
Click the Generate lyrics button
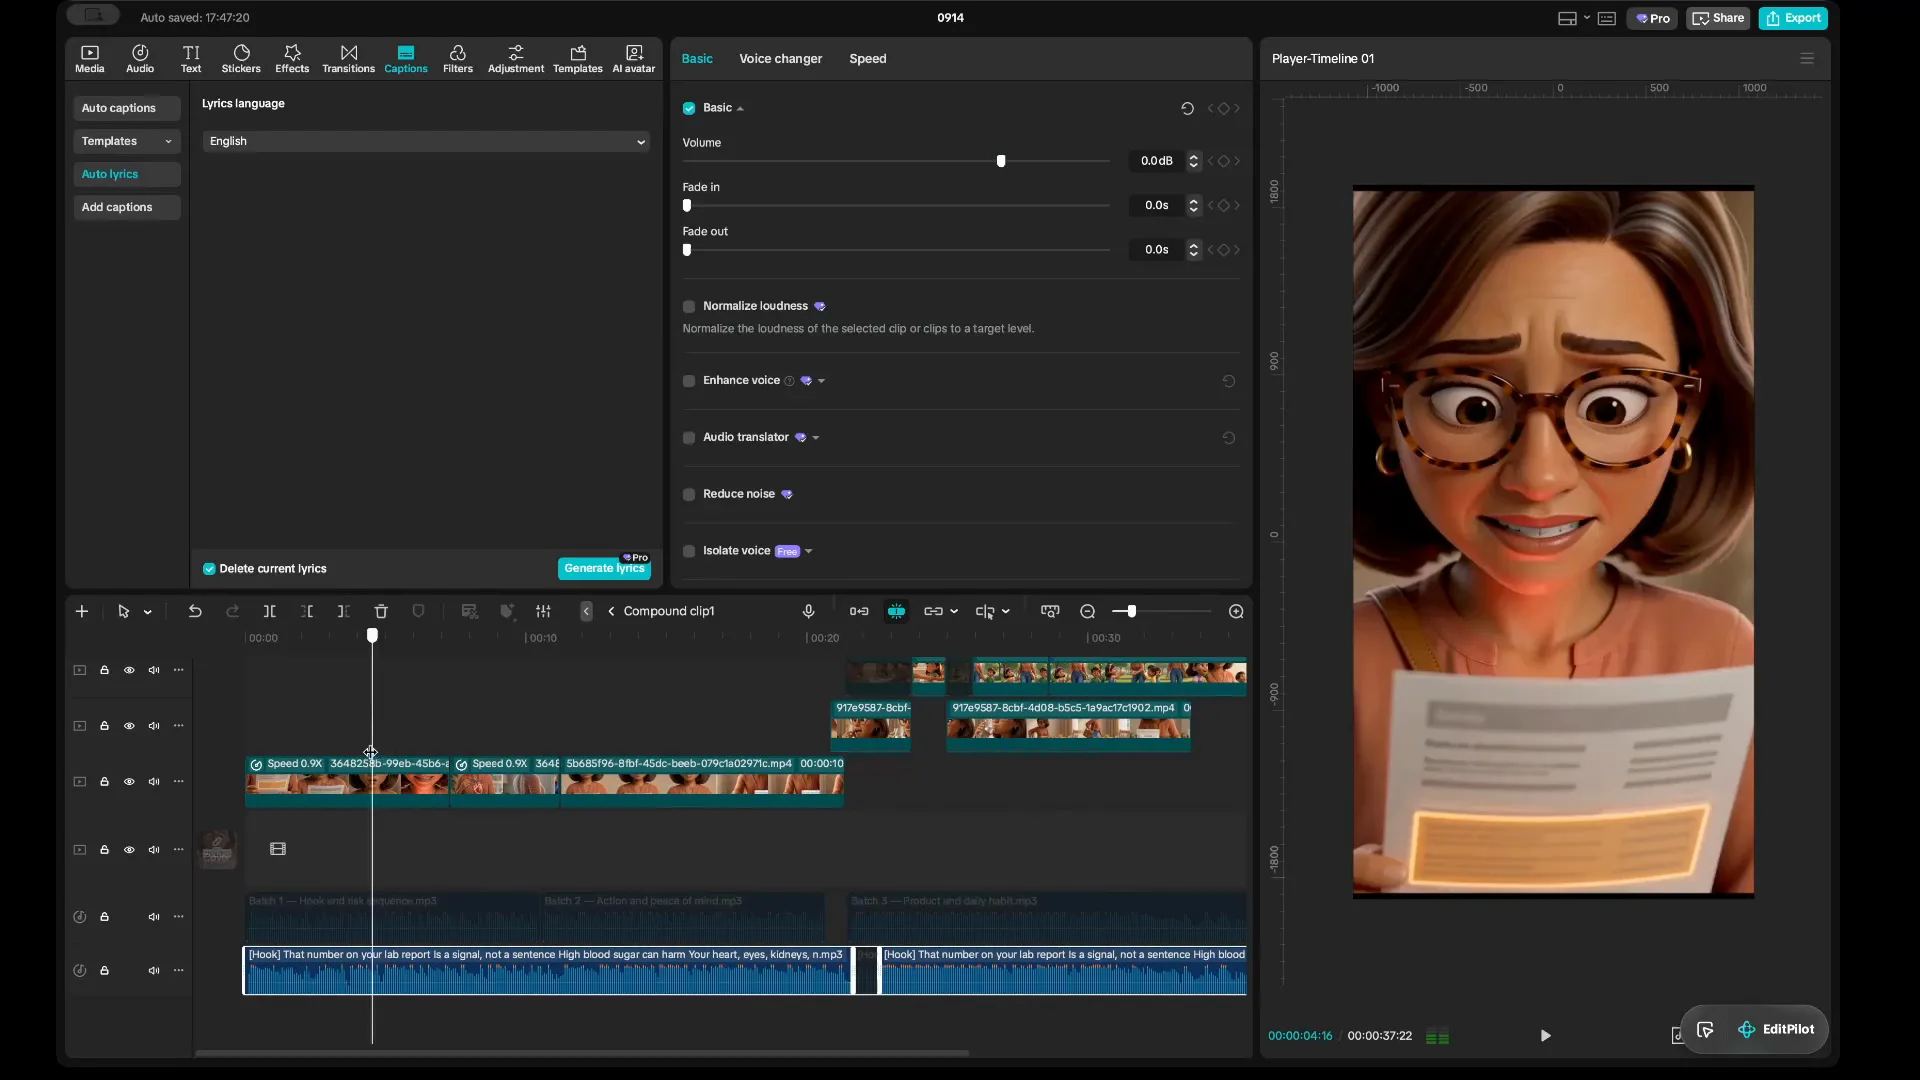tap(604, 568)
